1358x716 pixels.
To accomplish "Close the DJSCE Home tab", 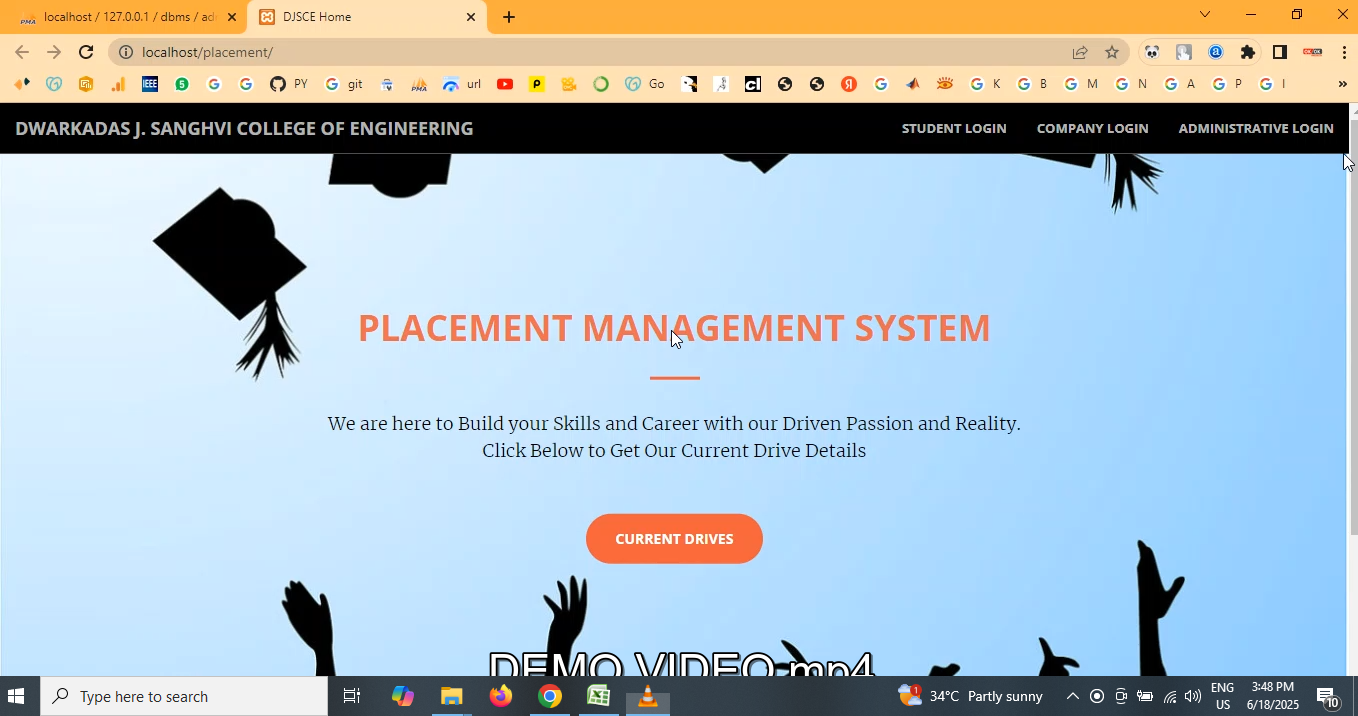I will tap(471, 17).
